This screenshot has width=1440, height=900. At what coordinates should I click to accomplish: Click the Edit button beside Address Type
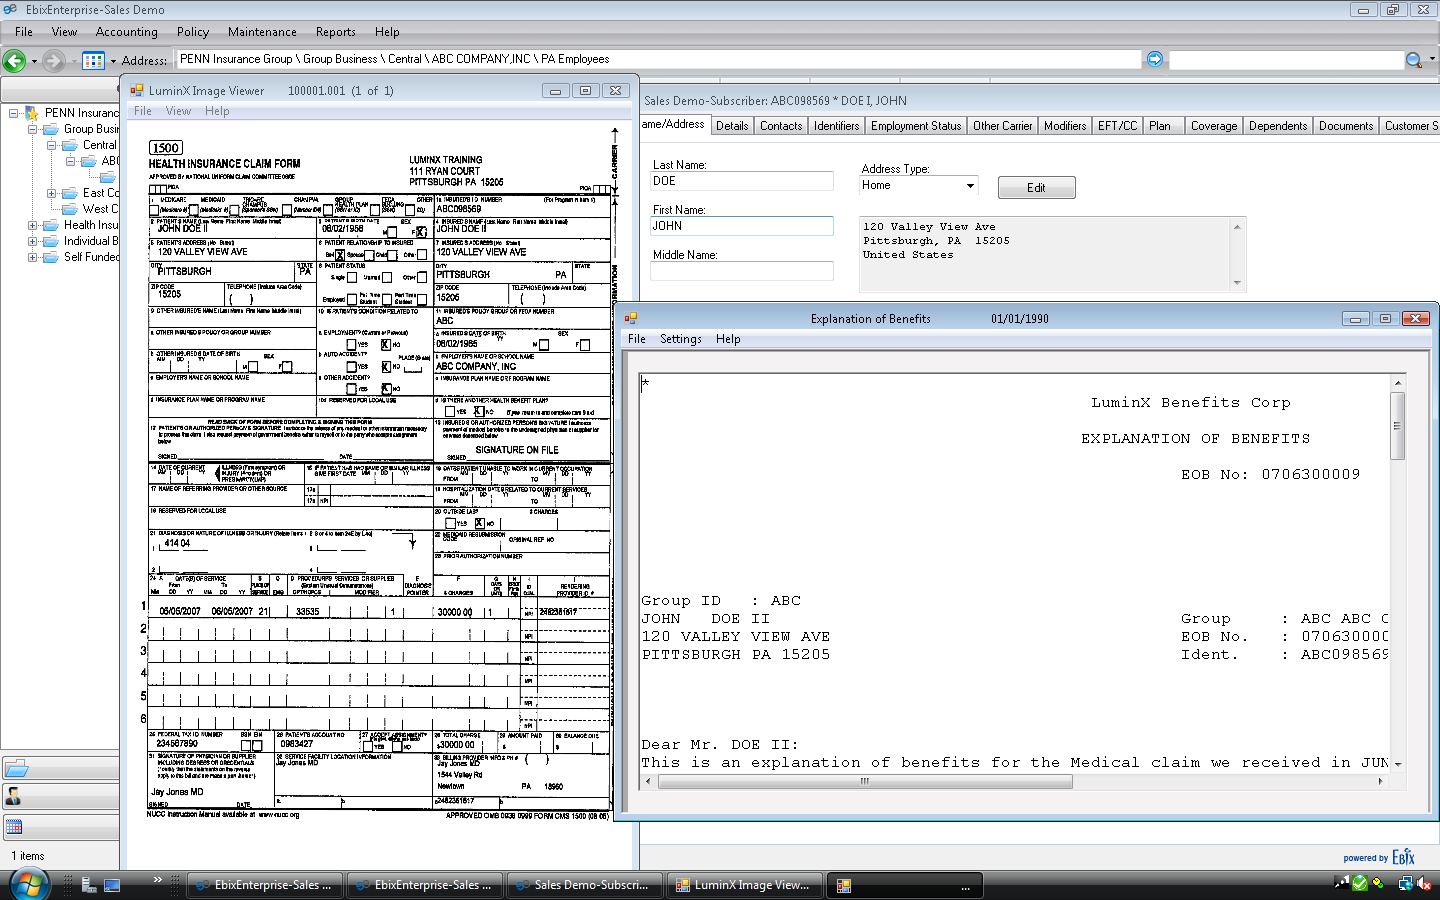[x=1037, y=188]
